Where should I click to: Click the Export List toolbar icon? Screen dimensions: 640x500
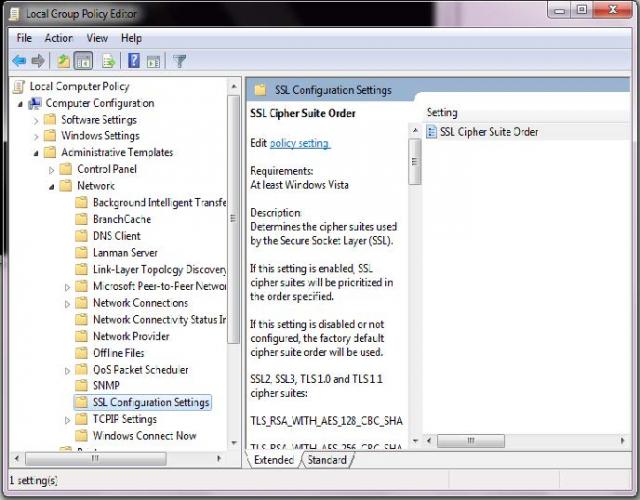109,61
